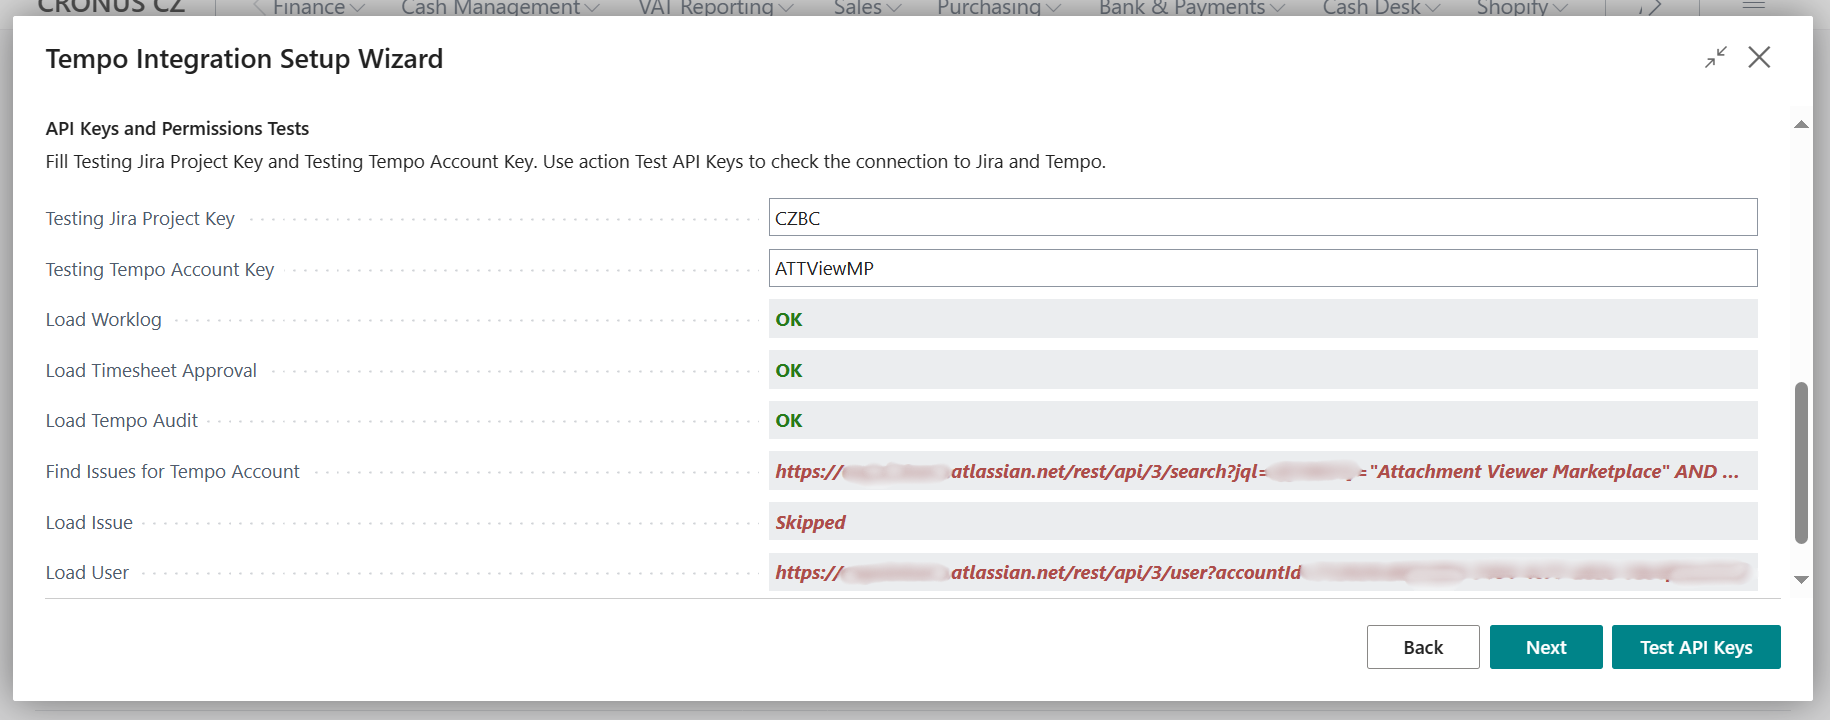
Task: Click the Load Worklog OK result
Action: (x=789, y=320)
